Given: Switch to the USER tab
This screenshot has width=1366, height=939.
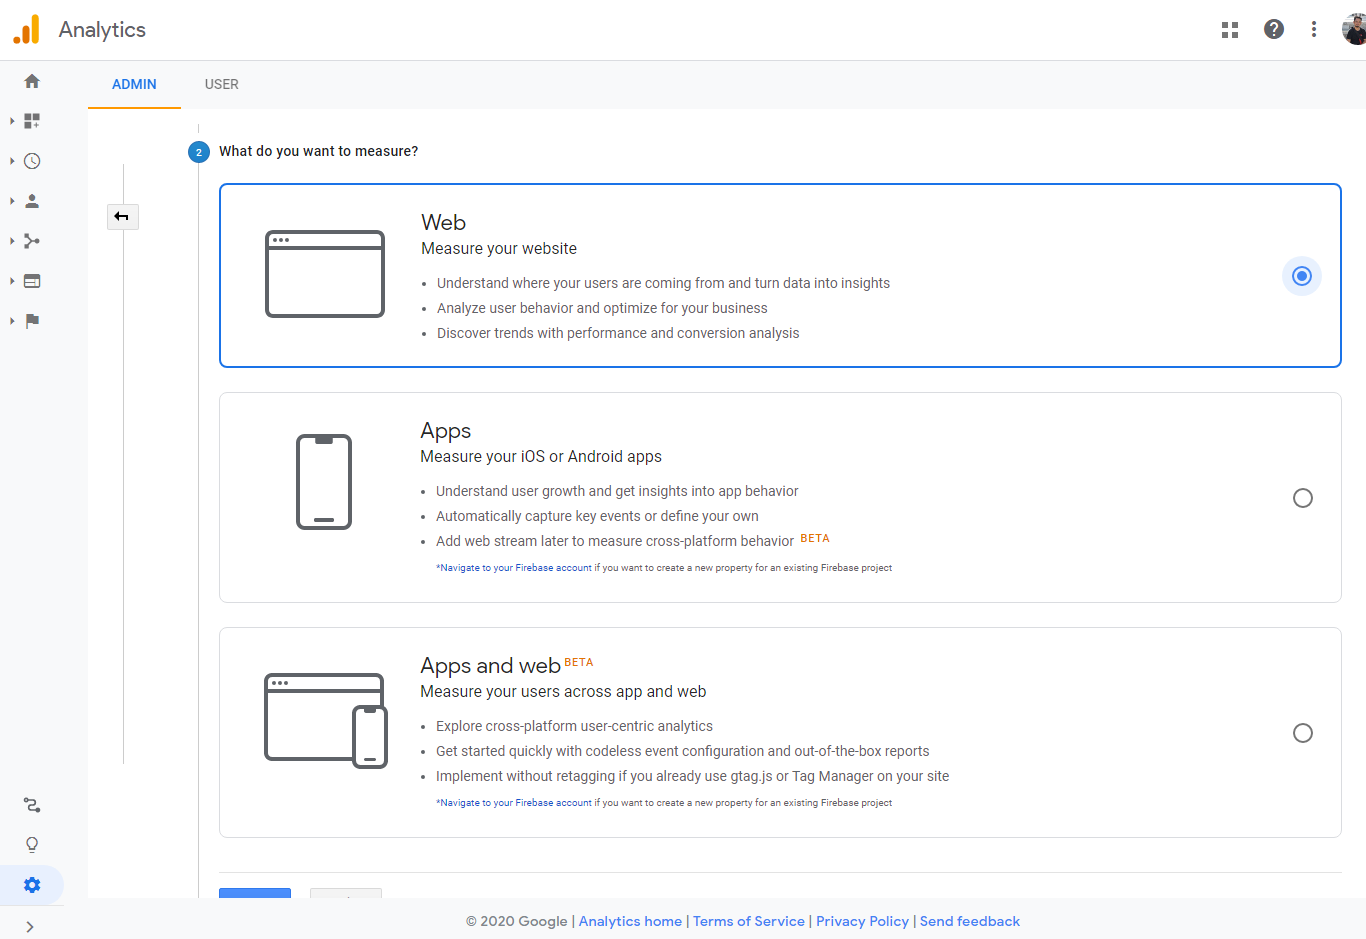Looking at the screenshot, I should pyautogui.click(x=222, y=85).
